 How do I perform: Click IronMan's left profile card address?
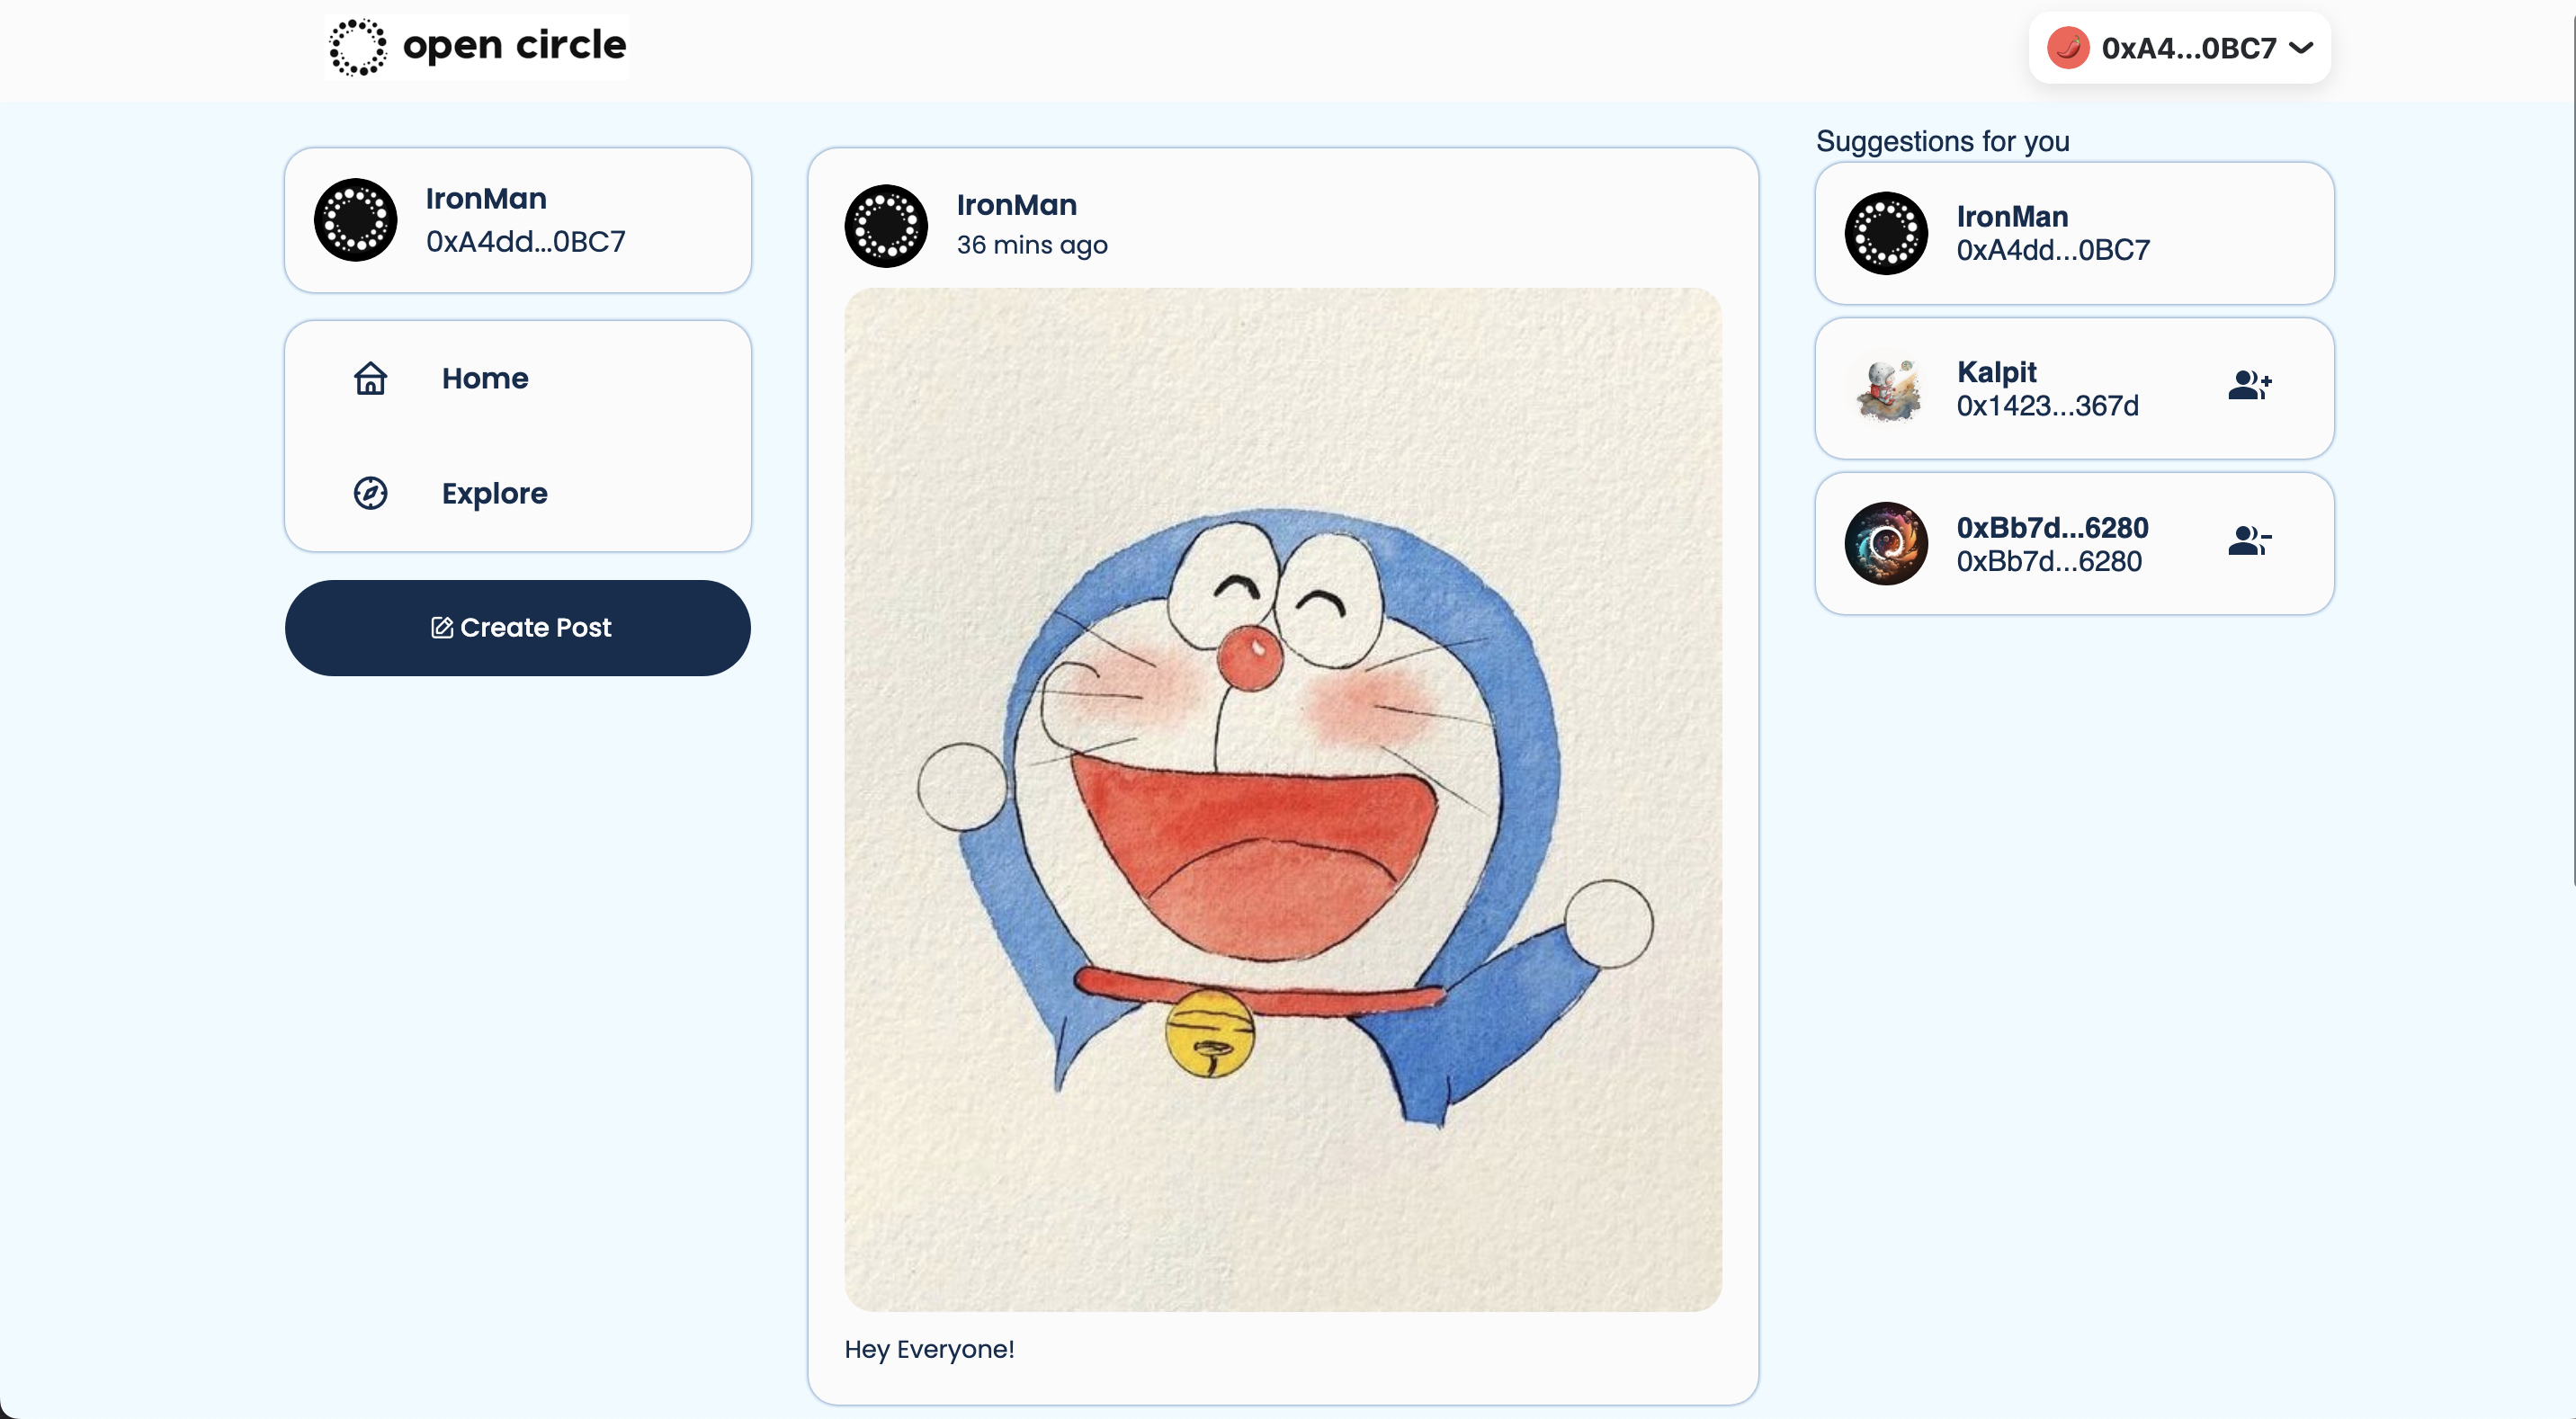coord(525,241)
